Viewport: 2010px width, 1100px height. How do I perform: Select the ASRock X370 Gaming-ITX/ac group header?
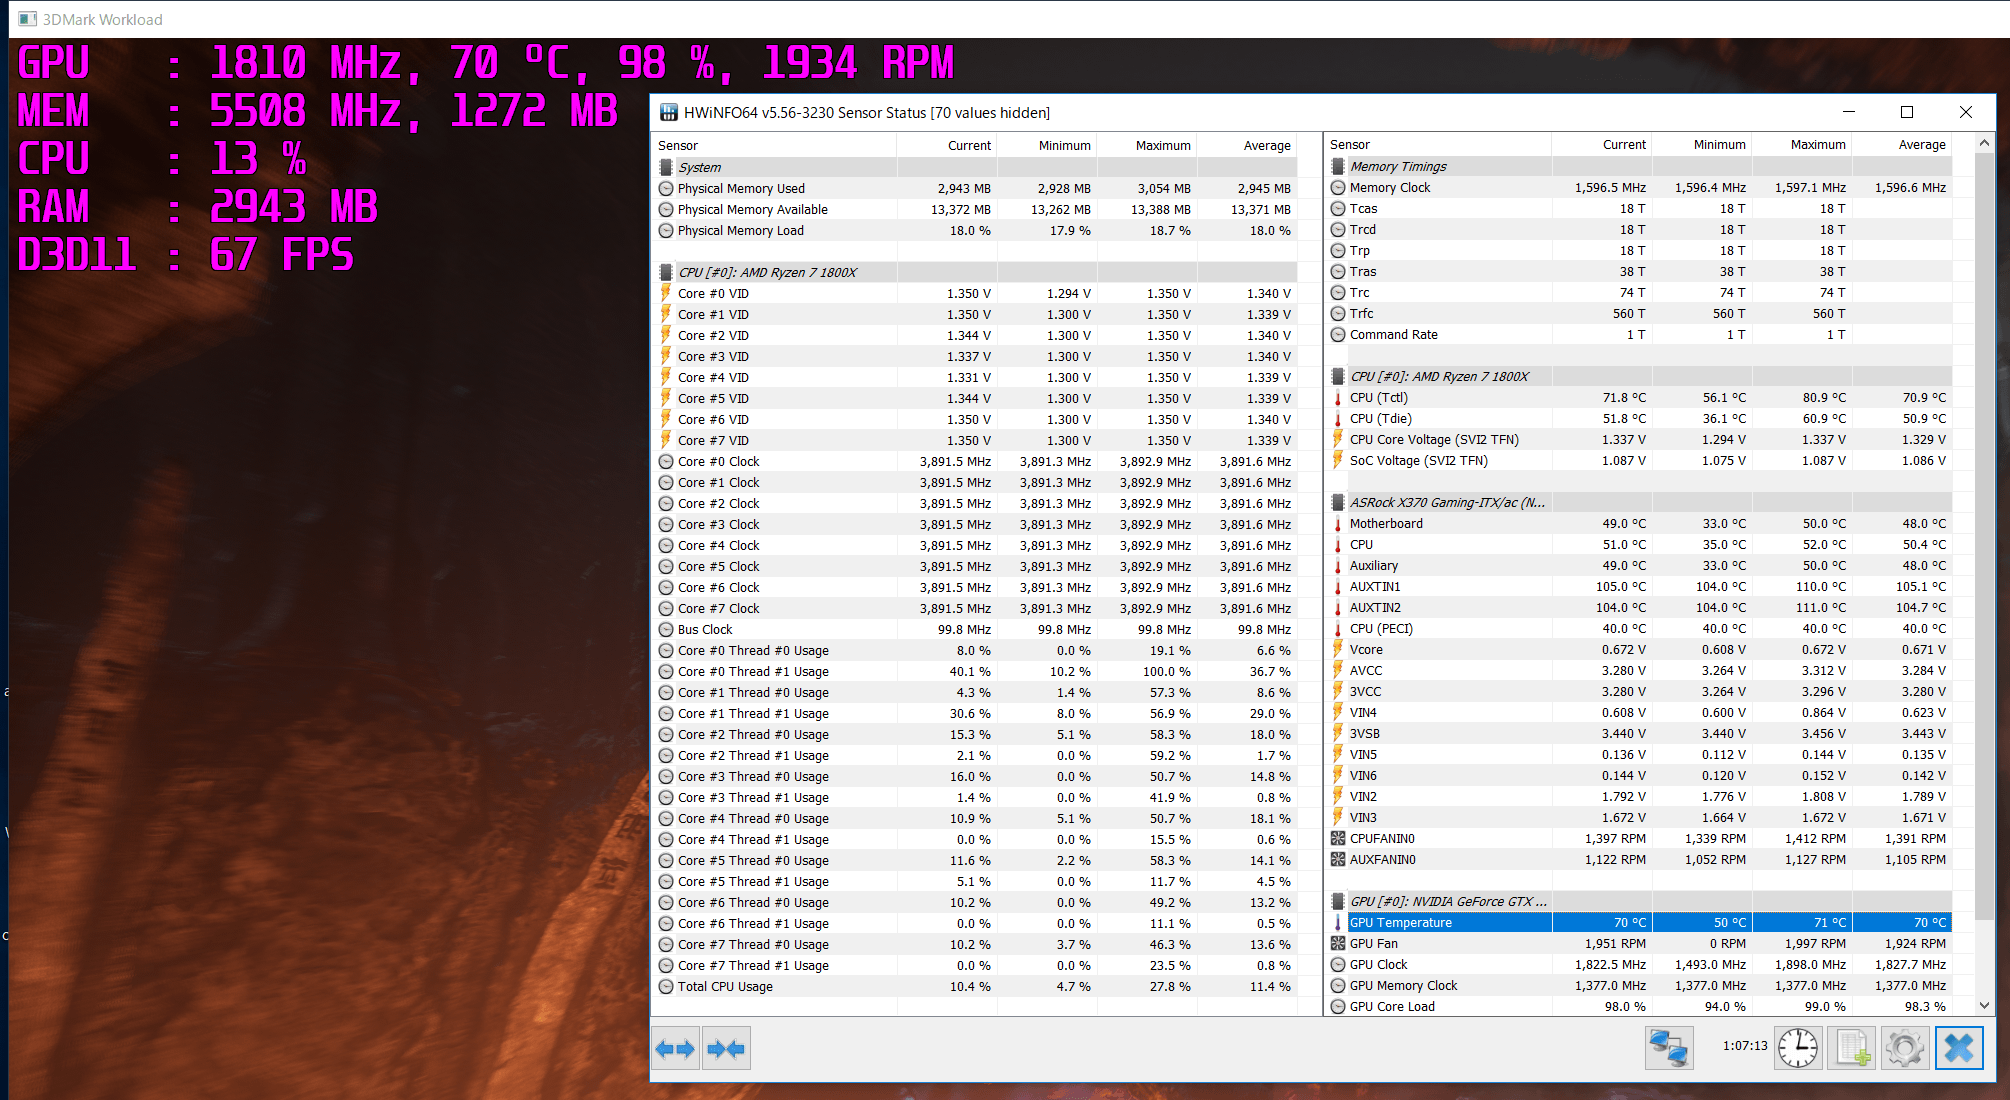1446,502
